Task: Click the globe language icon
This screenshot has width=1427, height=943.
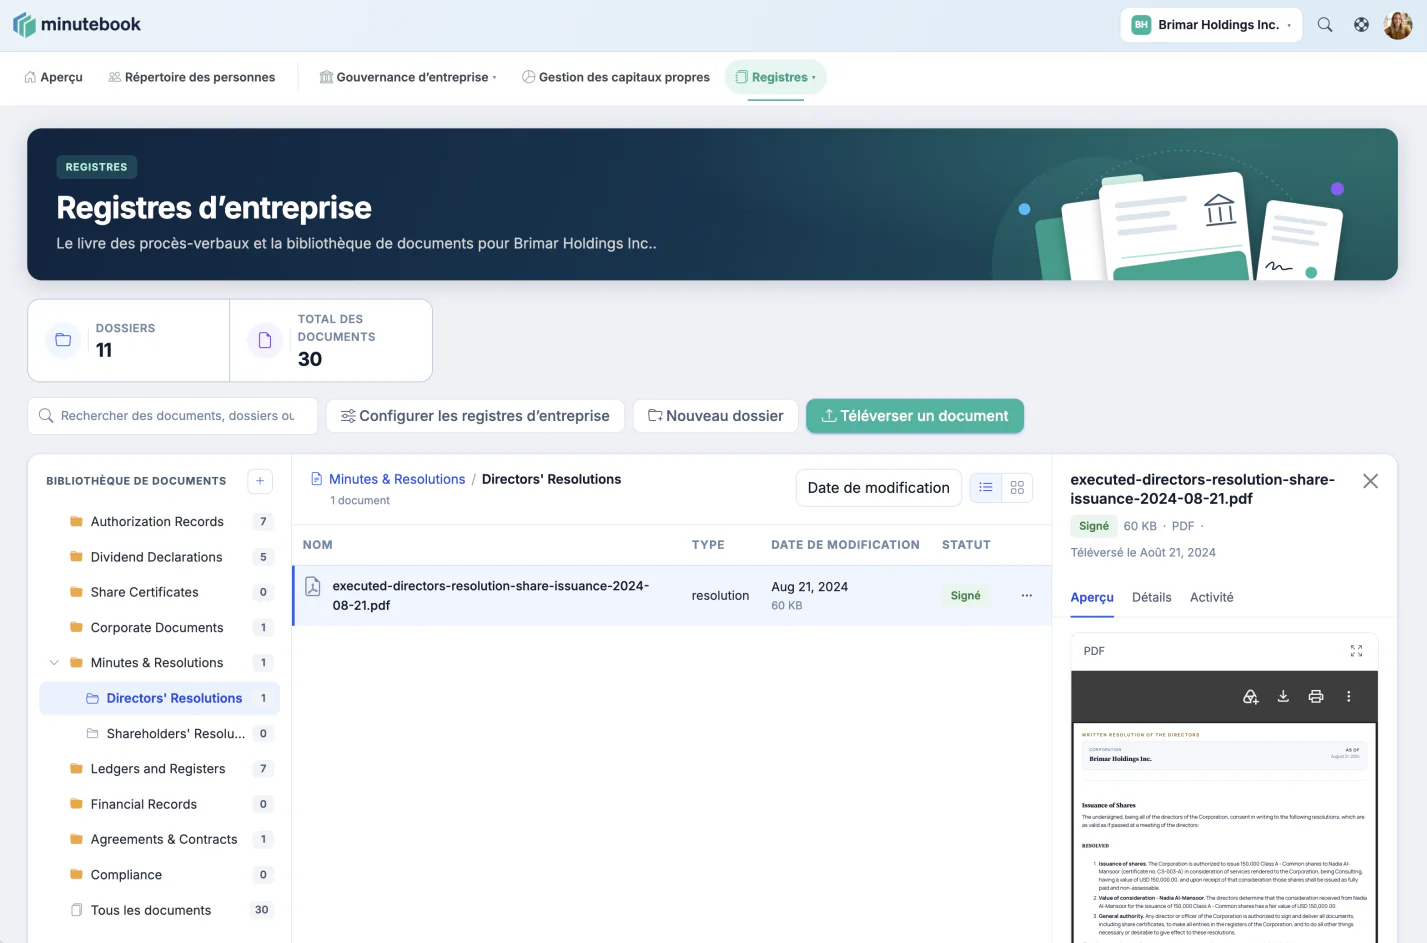Action: point(1361,25)
